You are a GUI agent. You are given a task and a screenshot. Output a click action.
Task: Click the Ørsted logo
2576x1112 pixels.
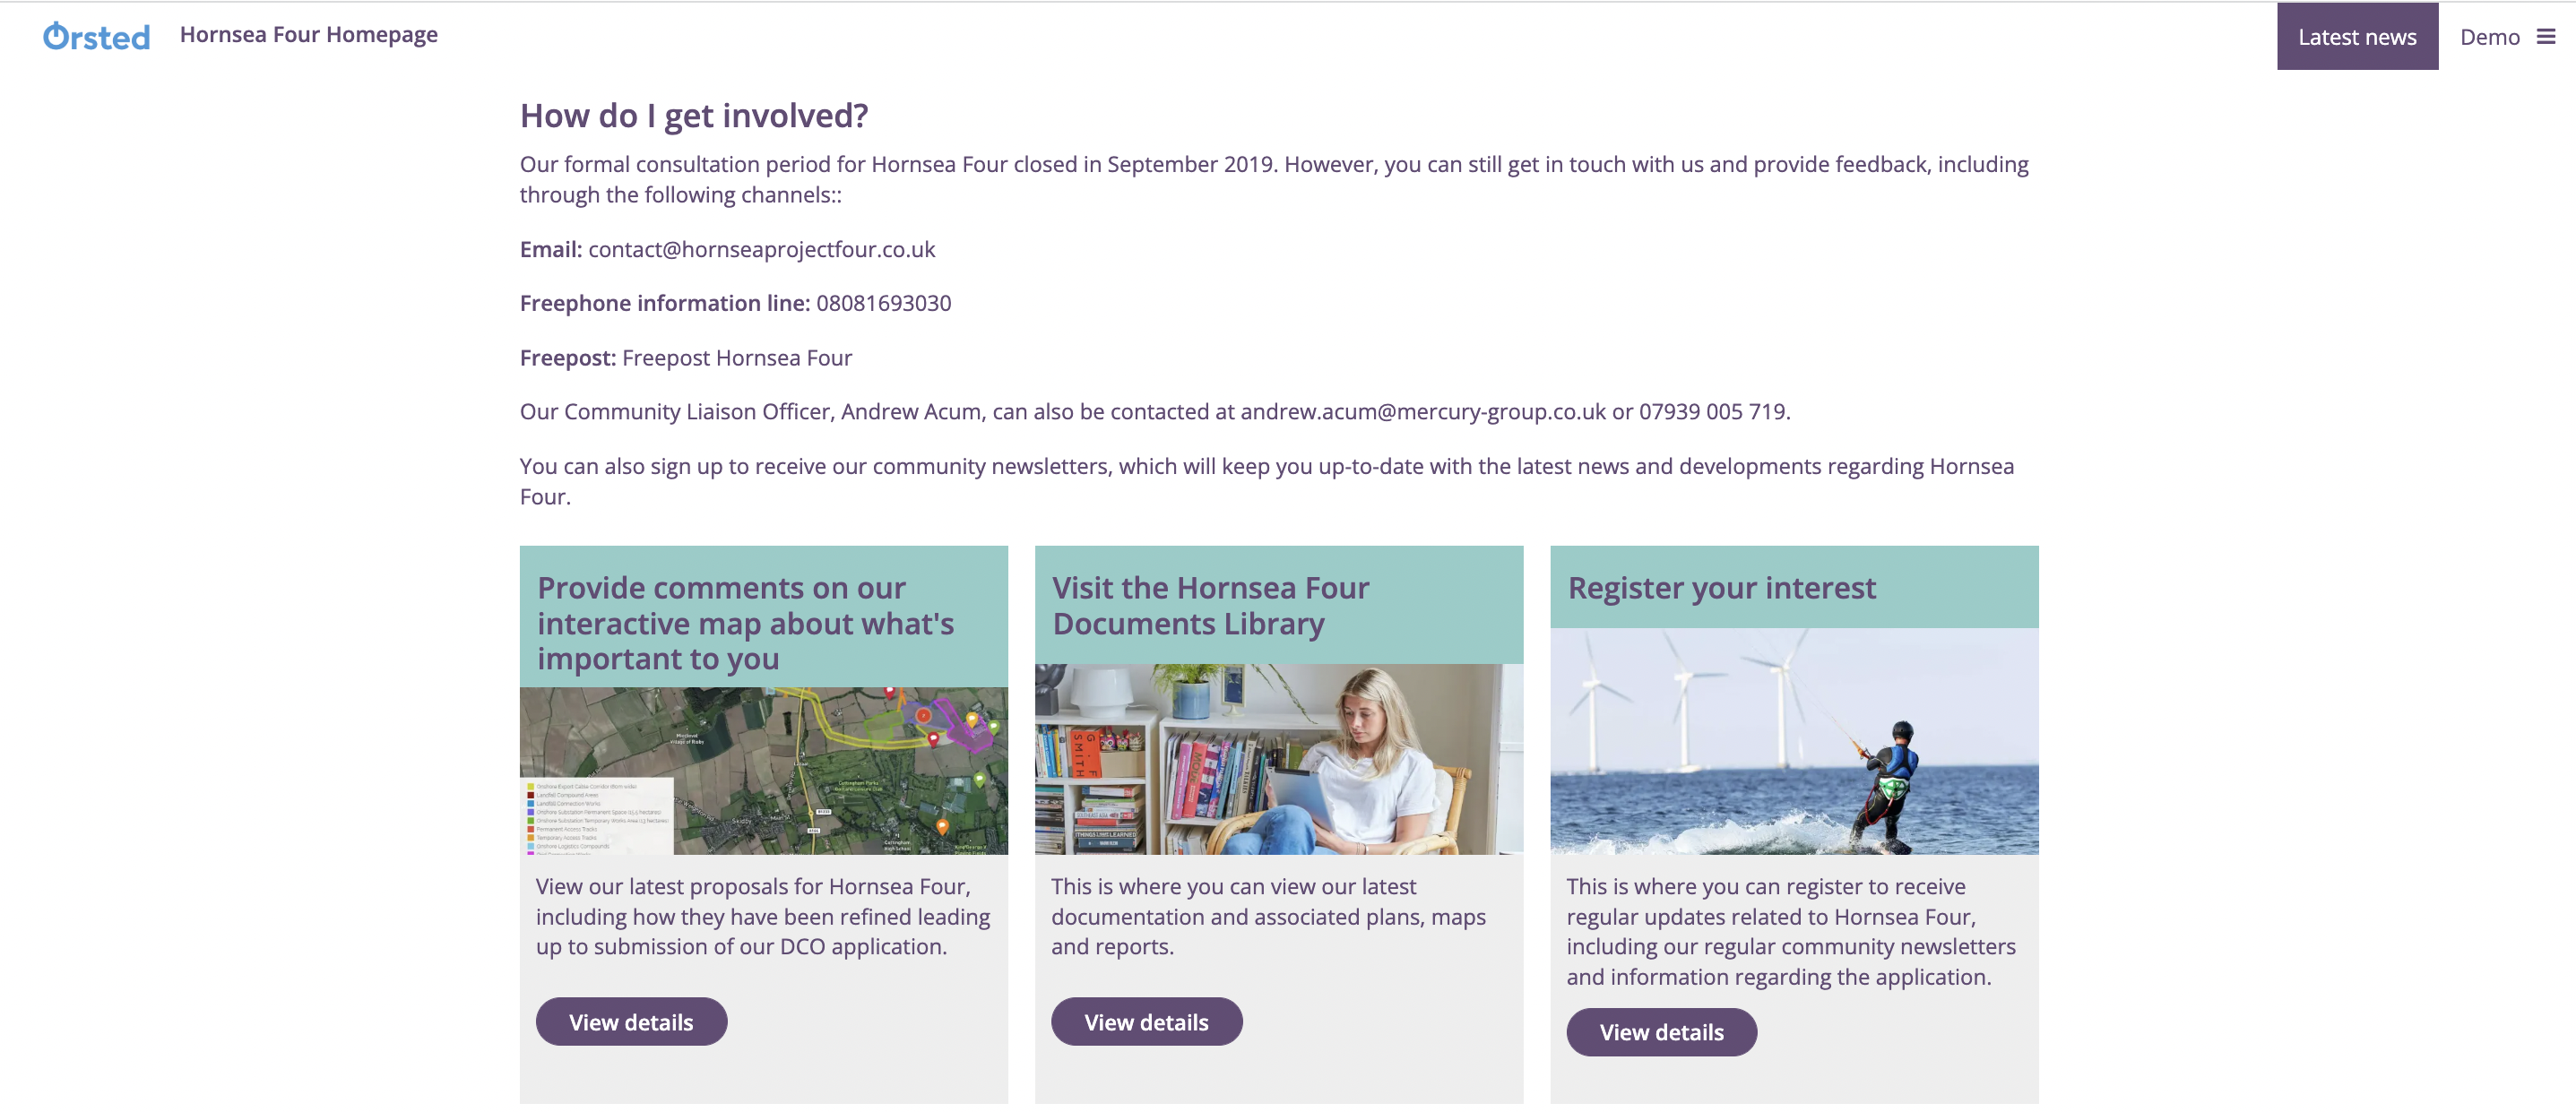pyautogui.click(x=96, y=37)
